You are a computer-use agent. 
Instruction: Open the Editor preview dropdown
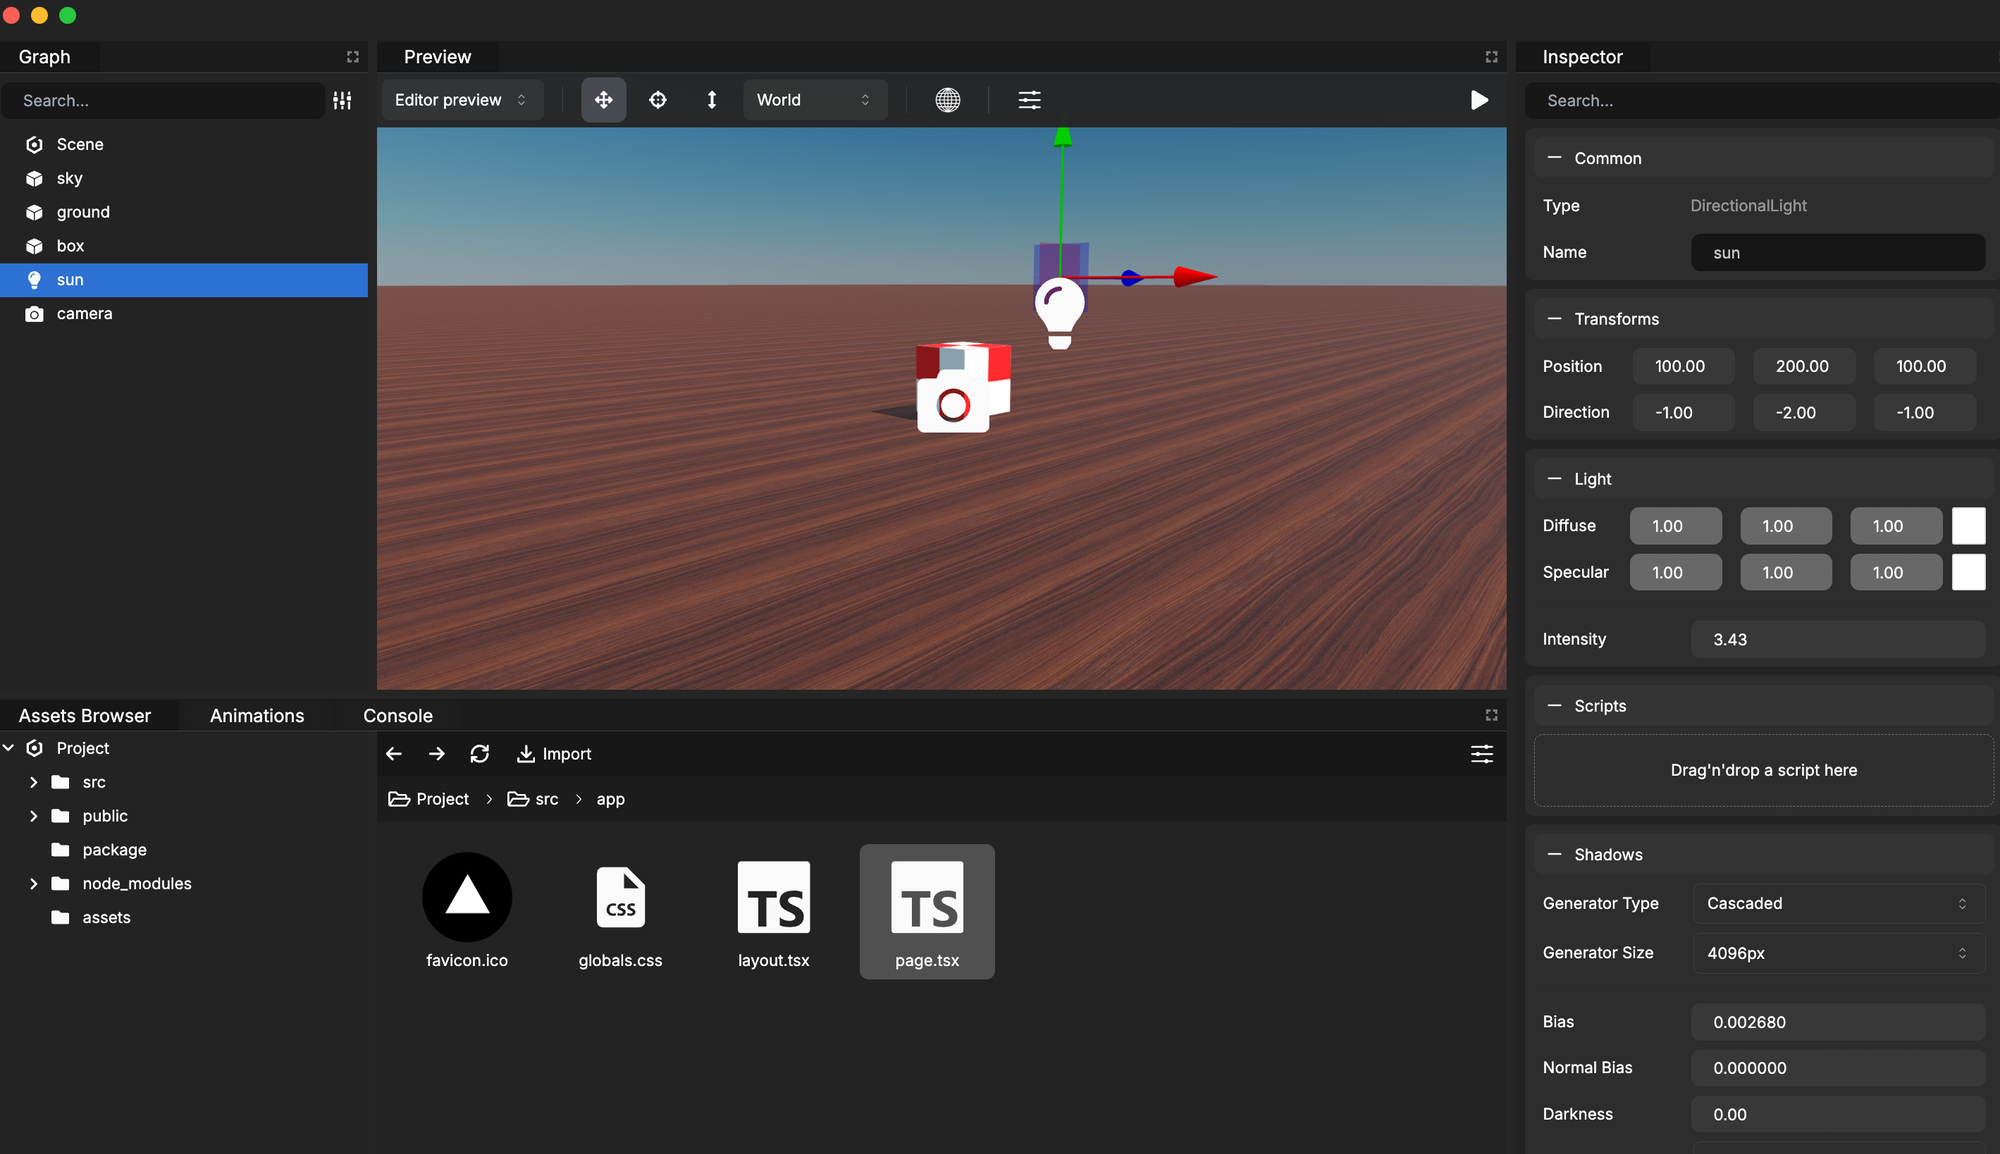tap(461, 100)
